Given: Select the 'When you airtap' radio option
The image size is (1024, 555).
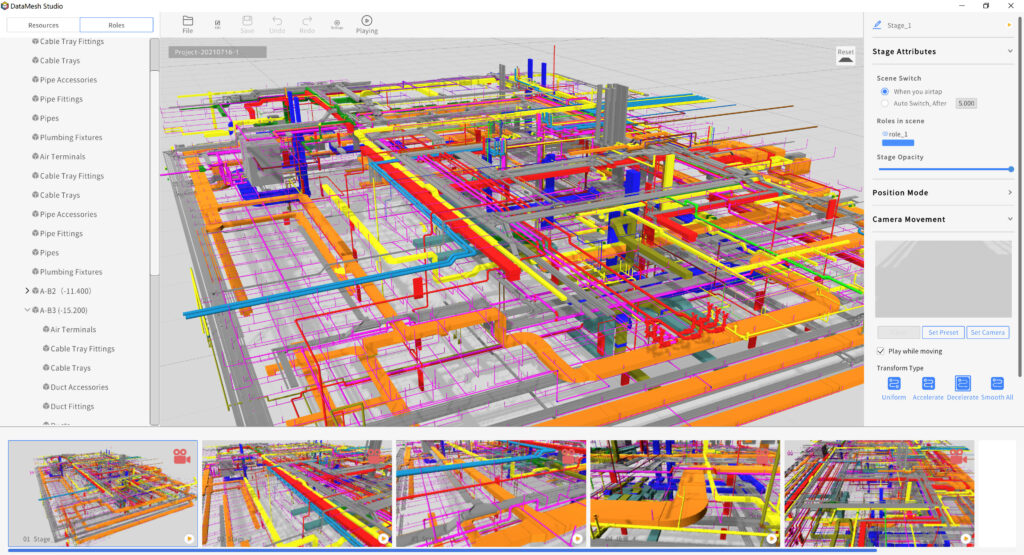Looking at the screenshot, I should pos(884,91).
